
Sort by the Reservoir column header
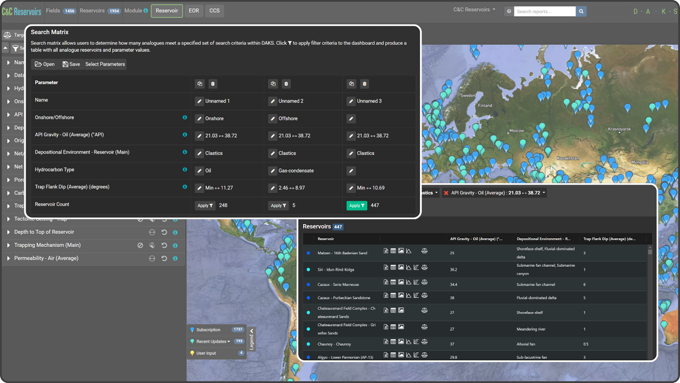coord(326,239)
